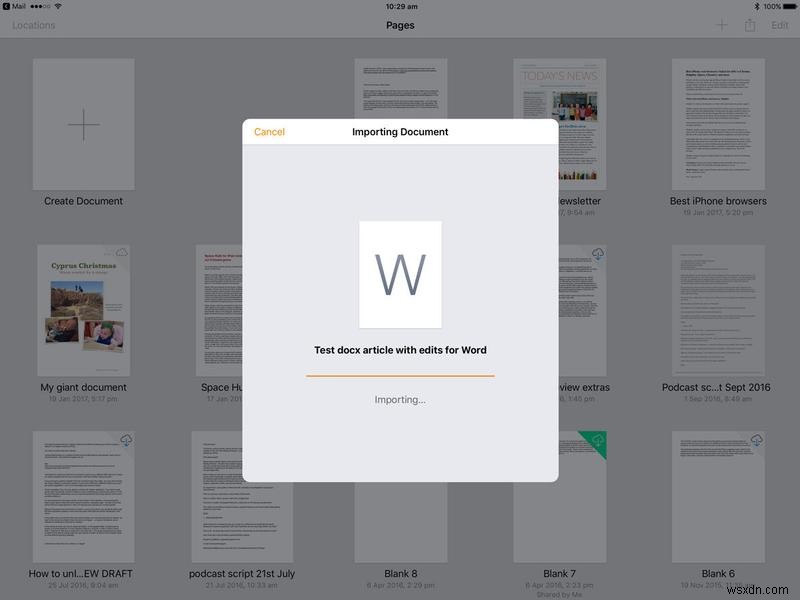Go back to Locations
The image size is (800, 600).
point(35,24)
